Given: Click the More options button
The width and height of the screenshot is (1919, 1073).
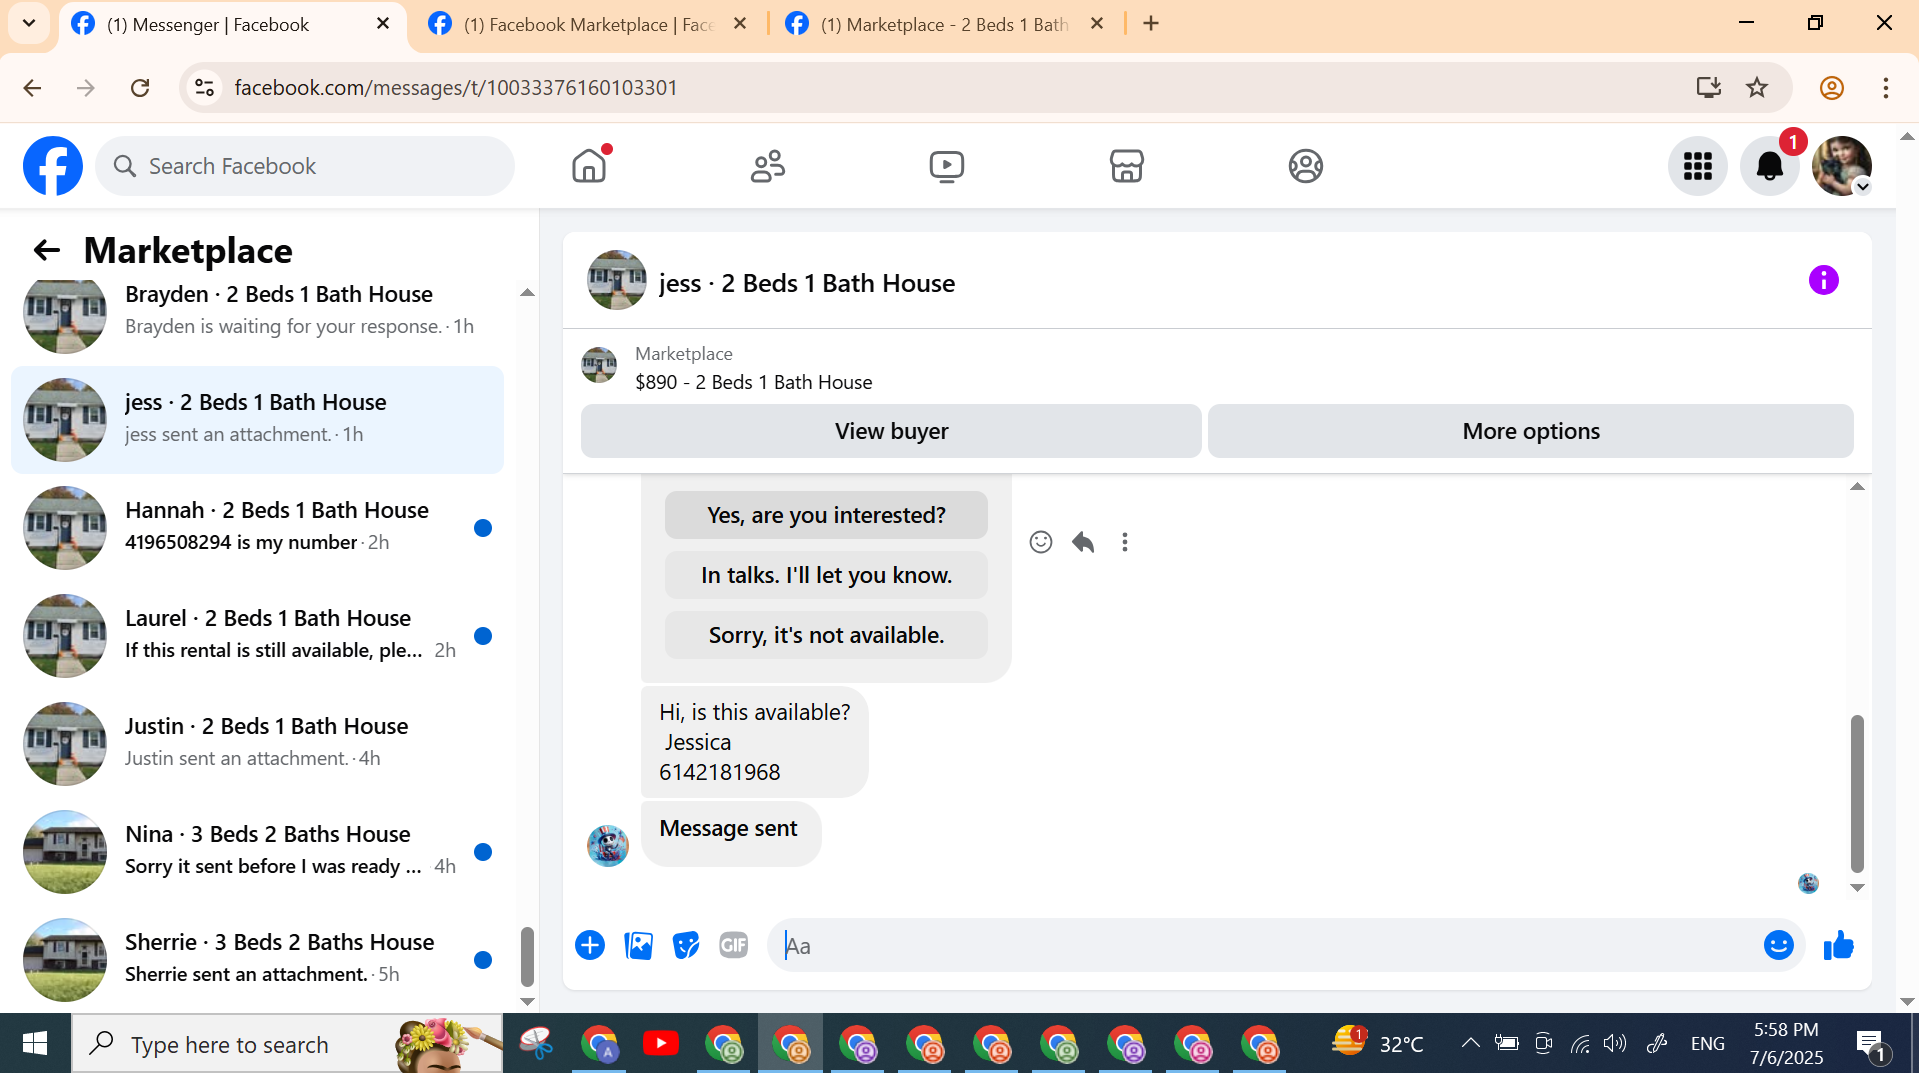Looking at the screenshot, I should (1531, 431).
